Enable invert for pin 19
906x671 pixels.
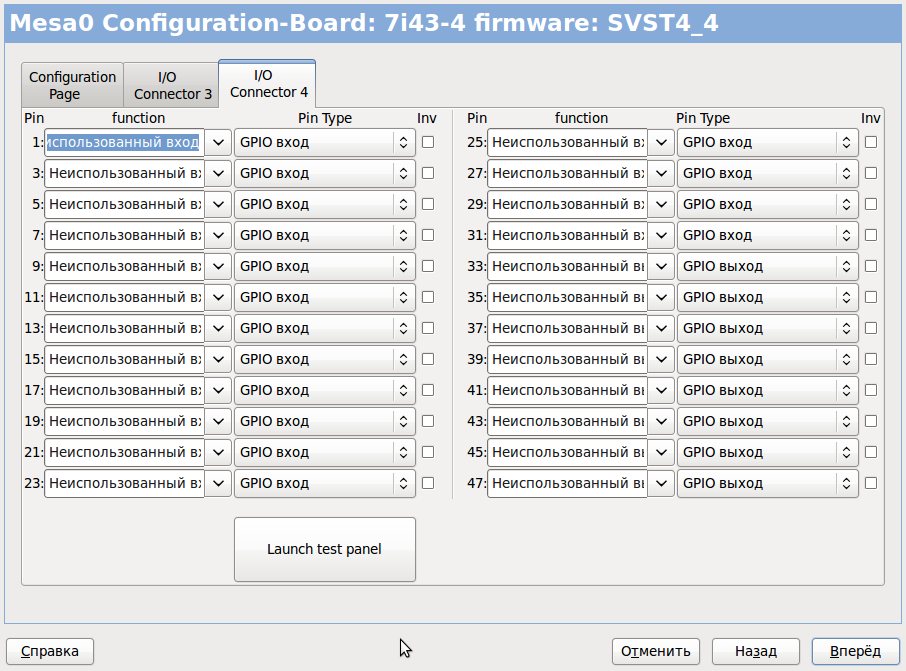click(428, 421)
